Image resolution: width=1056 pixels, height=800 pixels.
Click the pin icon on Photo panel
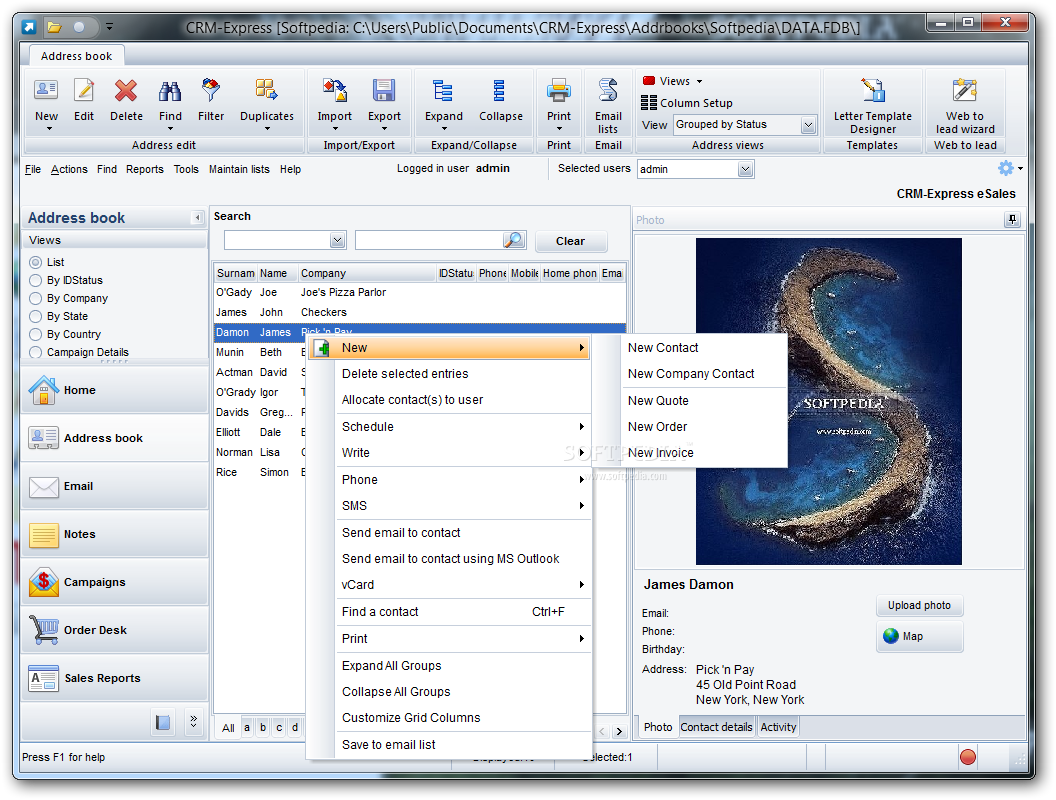pos(1012,219)
